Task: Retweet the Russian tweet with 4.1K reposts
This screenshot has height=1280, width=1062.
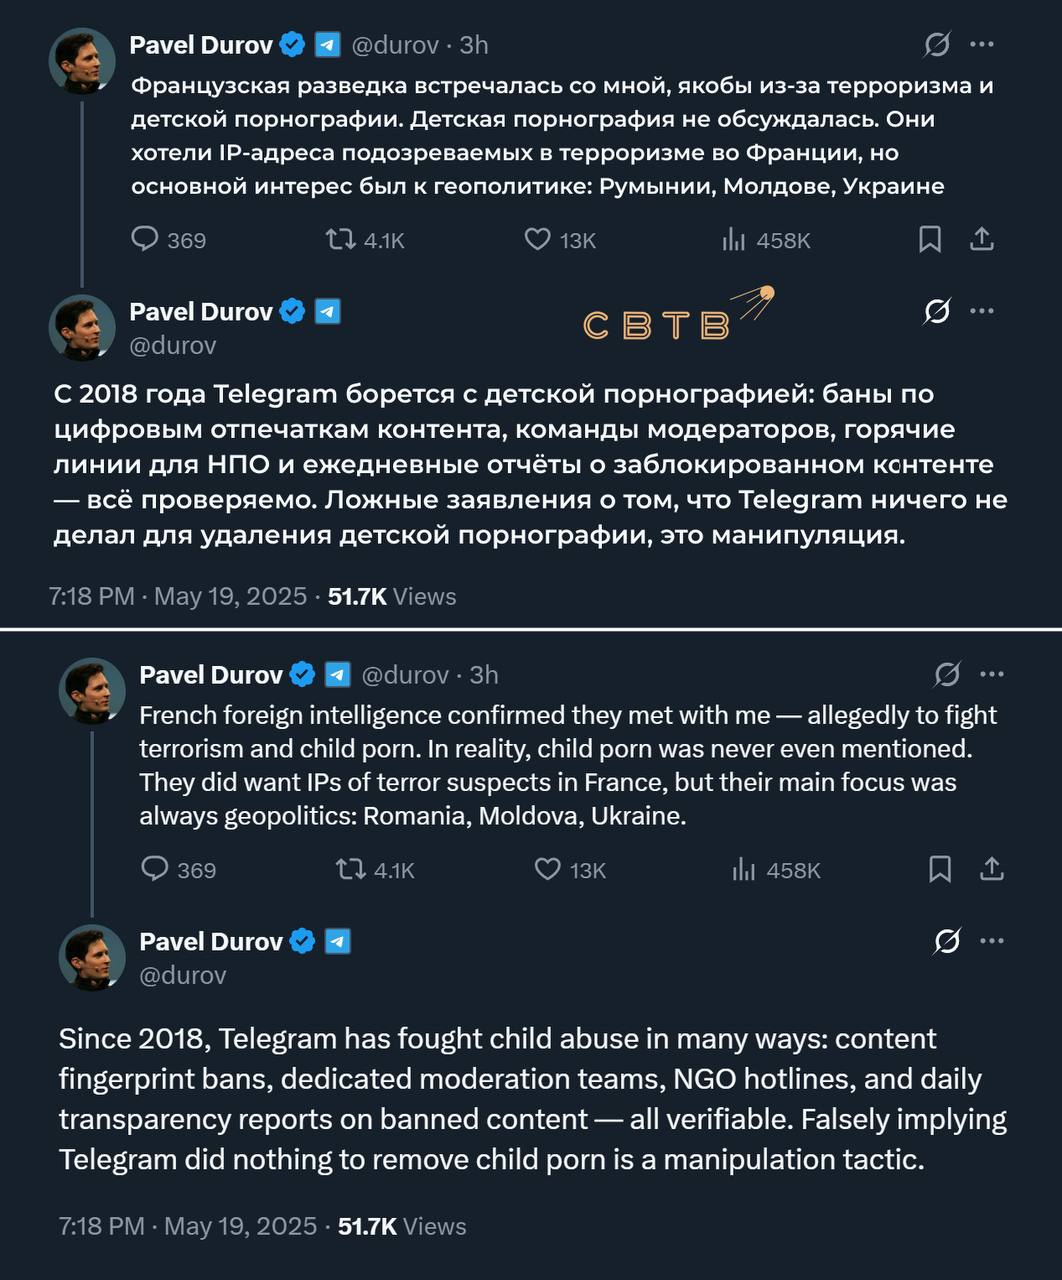Action: pyautogui.click(x=341, y=240)
